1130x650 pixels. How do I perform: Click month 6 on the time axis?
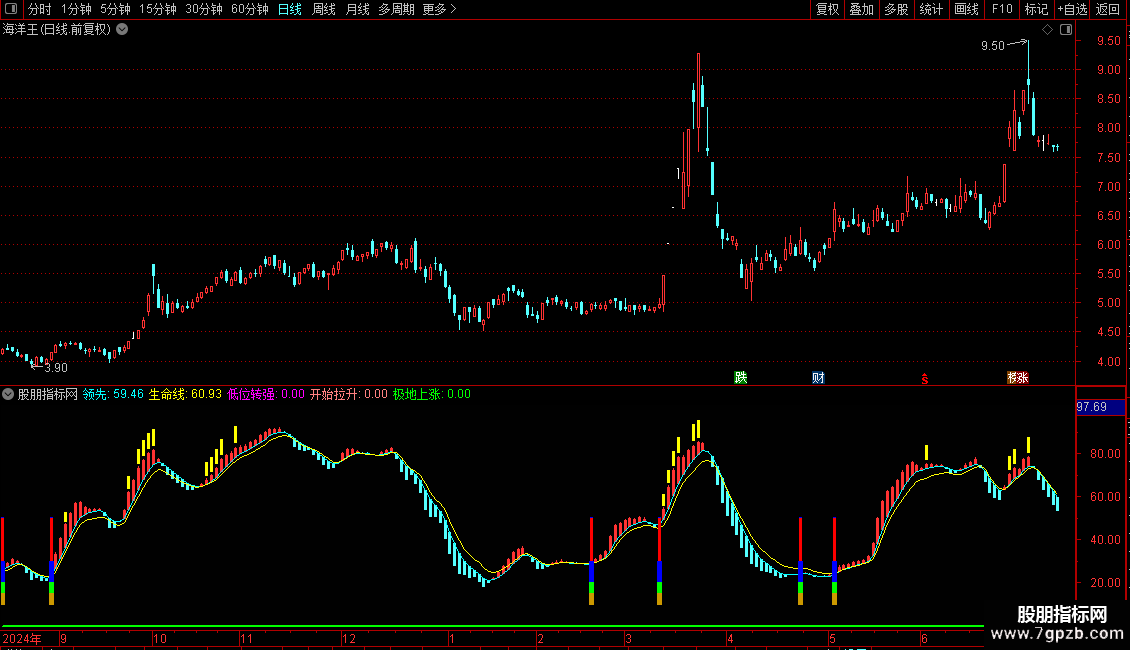(x=925, y=638)
